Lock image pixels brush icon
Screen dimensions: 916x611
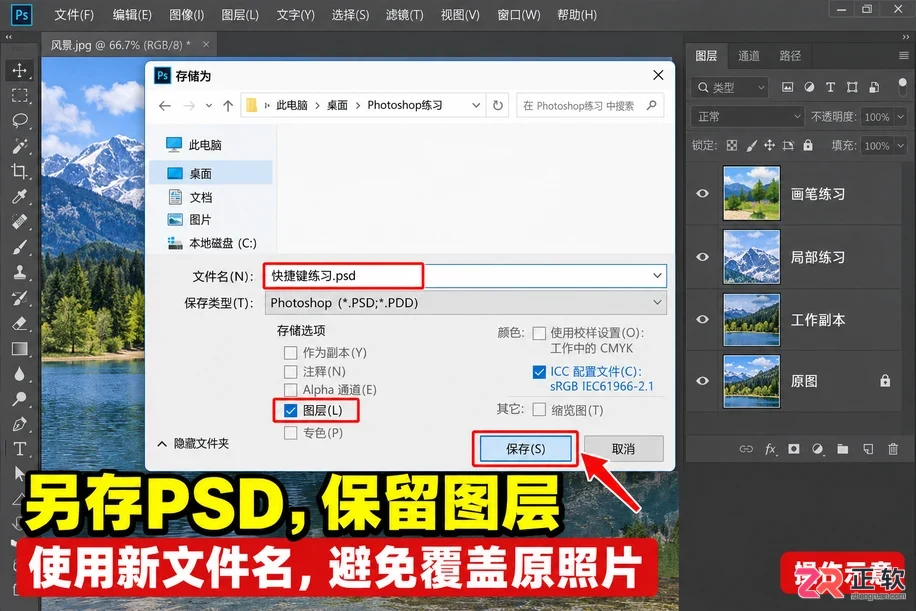click(751, 145)
